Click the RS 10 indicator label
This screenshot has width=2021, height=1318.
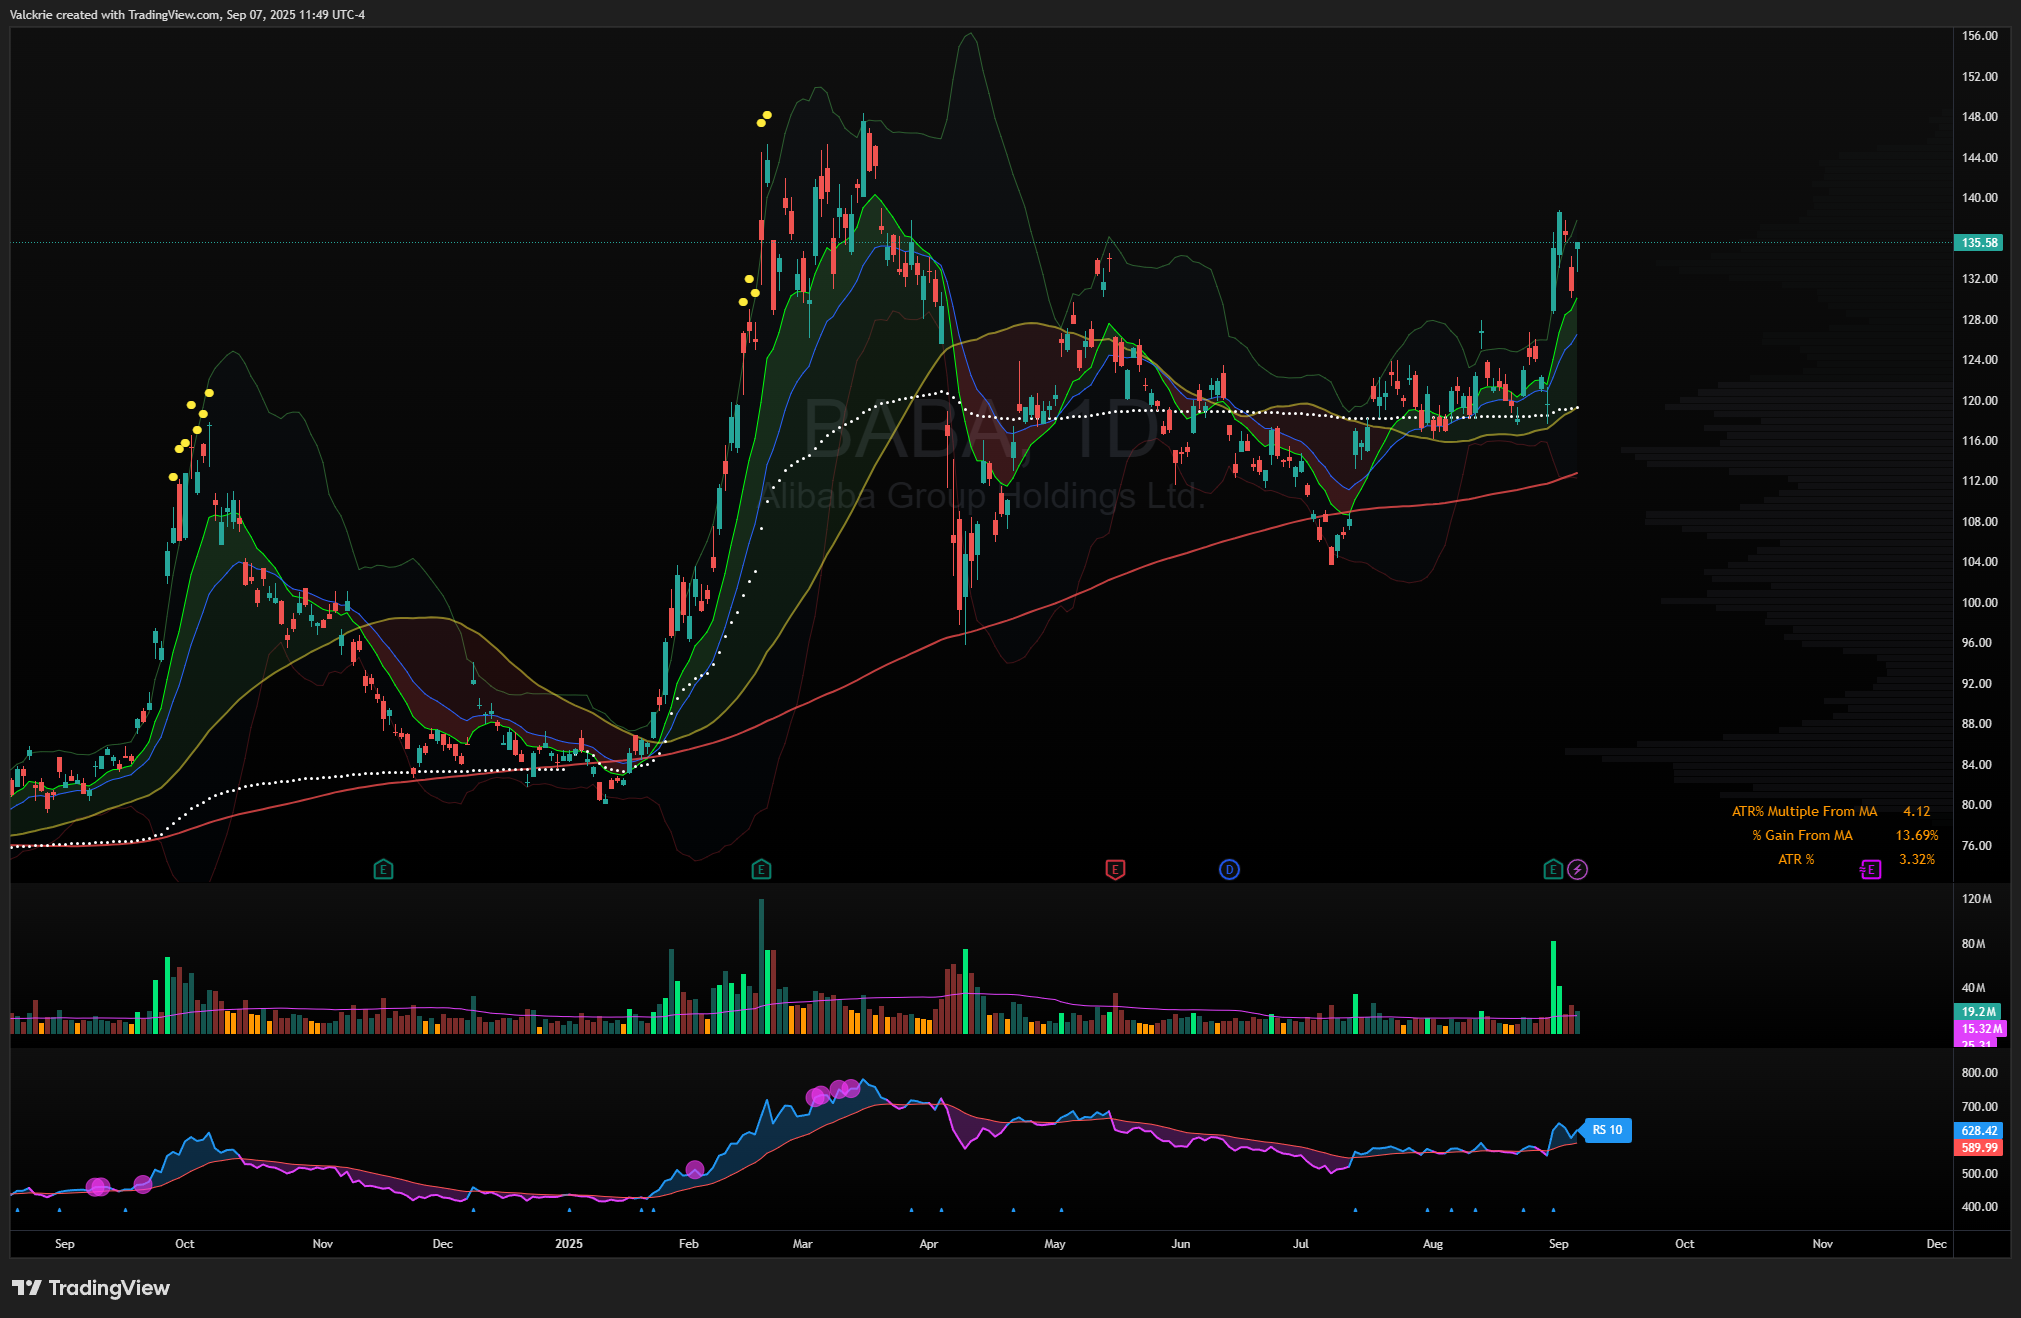click(x=1607, y=1130)
